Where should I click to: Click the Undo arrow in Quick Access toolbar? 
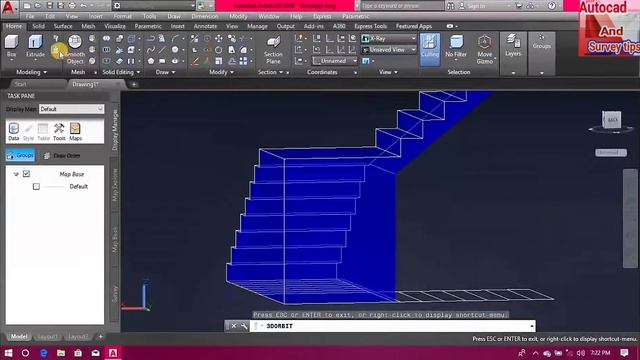pos(83,6)
